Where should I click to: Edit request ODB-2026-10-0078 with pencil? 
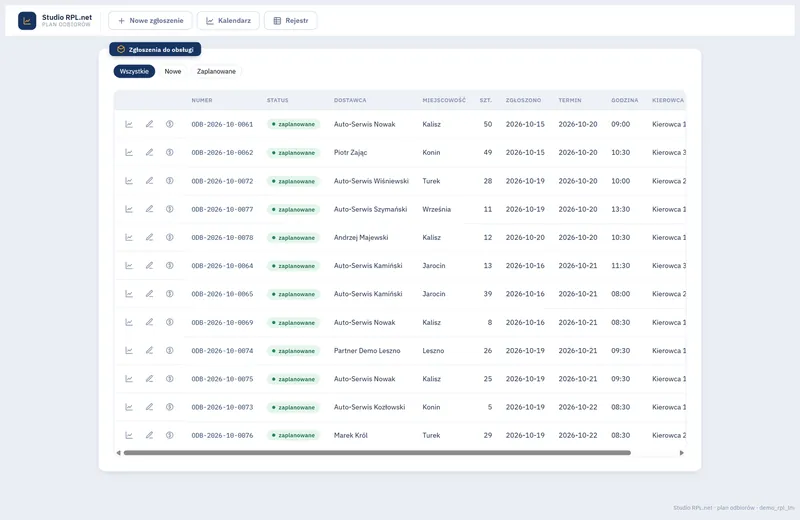(x=149, y=237)
